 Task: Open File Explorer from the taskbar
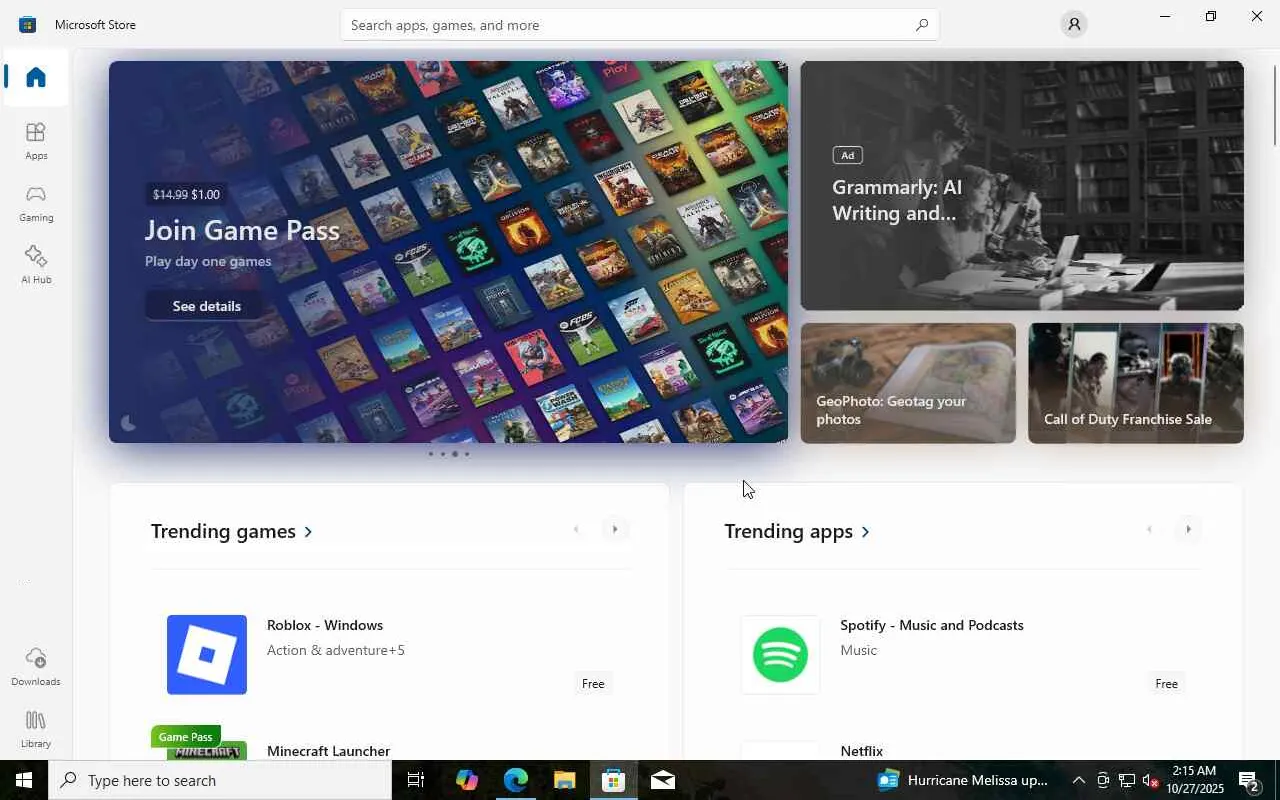[x=565, y=780]
